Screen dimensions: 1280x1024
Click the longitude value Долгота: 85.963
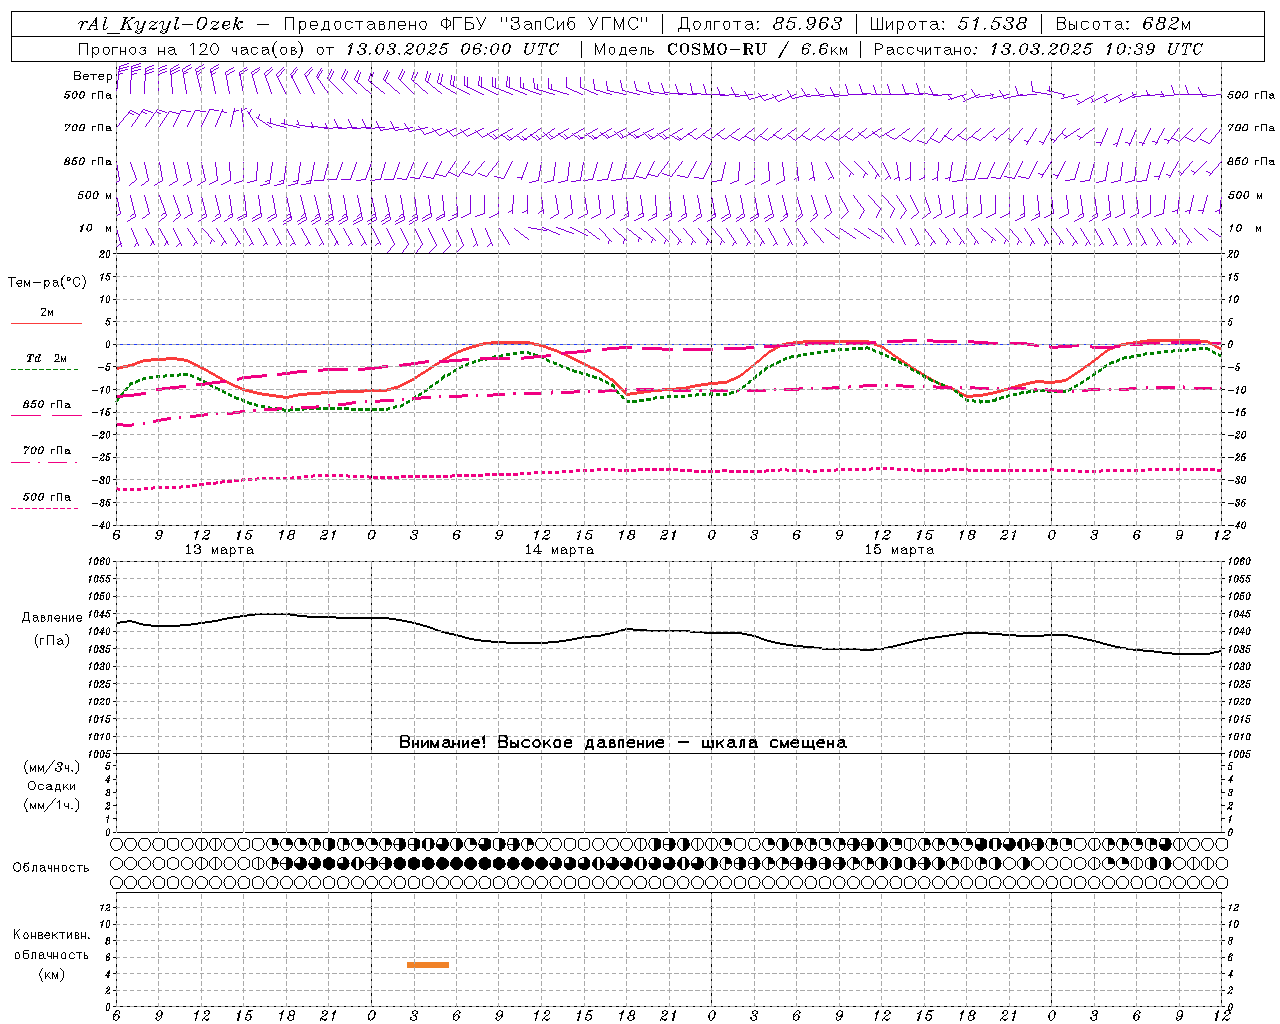pyautogui.click(x=760, y=24)
